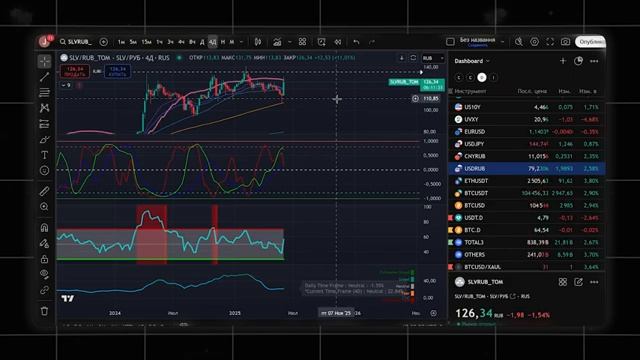The width and height of the screenshot is (640, 360).
Task: Click the buy price blue button
Action: pyautogui.click(x=118, y=71)
